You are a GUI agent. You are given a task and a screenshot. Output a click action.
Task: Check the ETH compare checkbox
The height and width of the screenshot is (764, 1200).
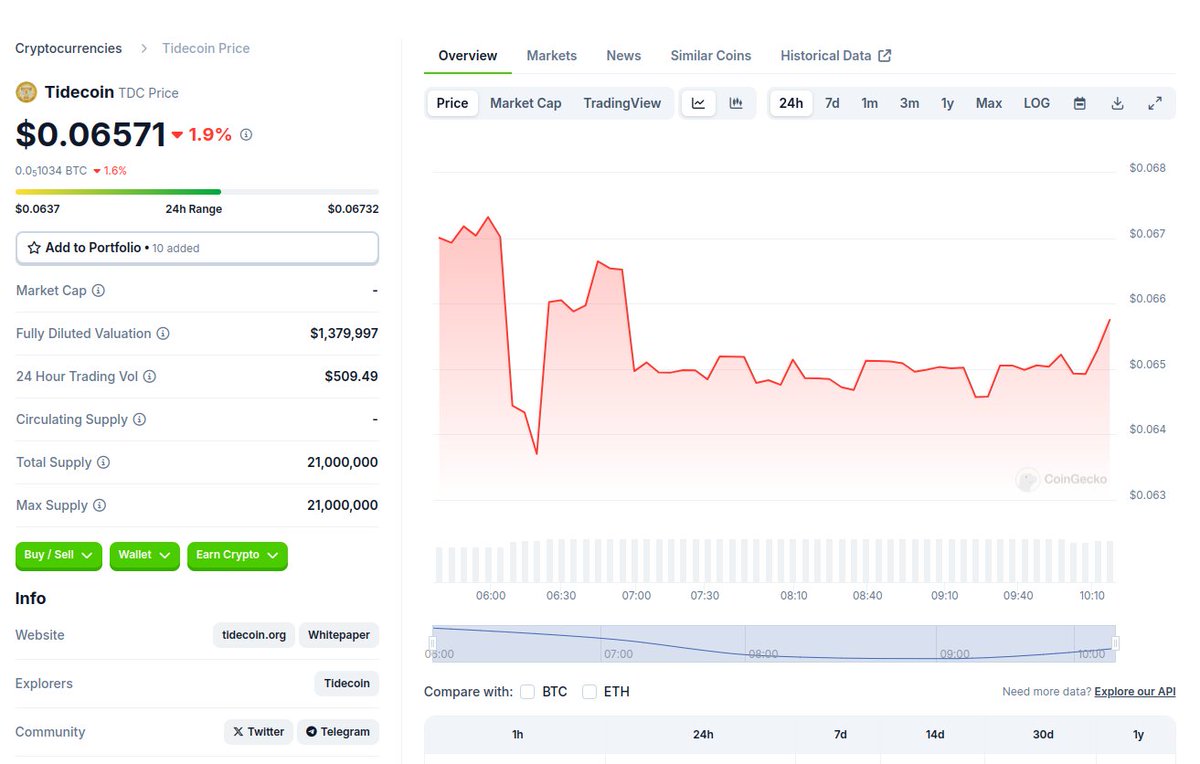pos(589,692)
